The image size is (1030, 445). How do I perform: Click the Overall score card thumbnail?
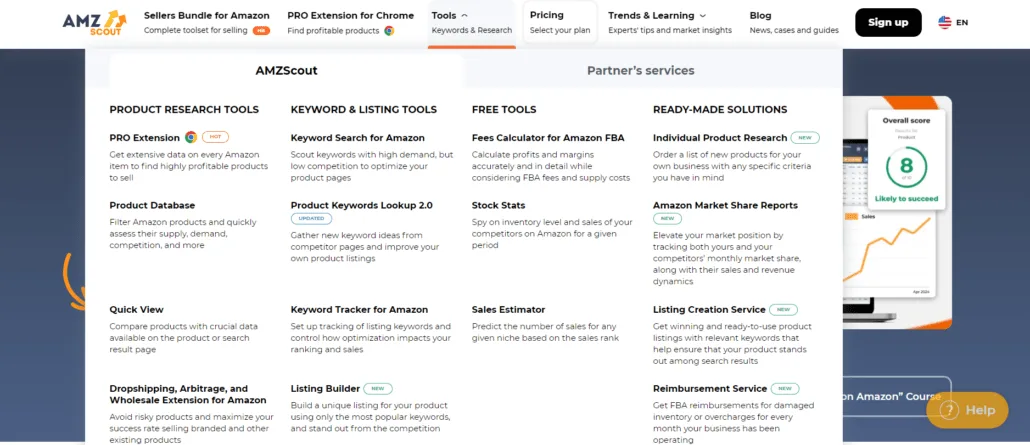click(x=906, y=158)
